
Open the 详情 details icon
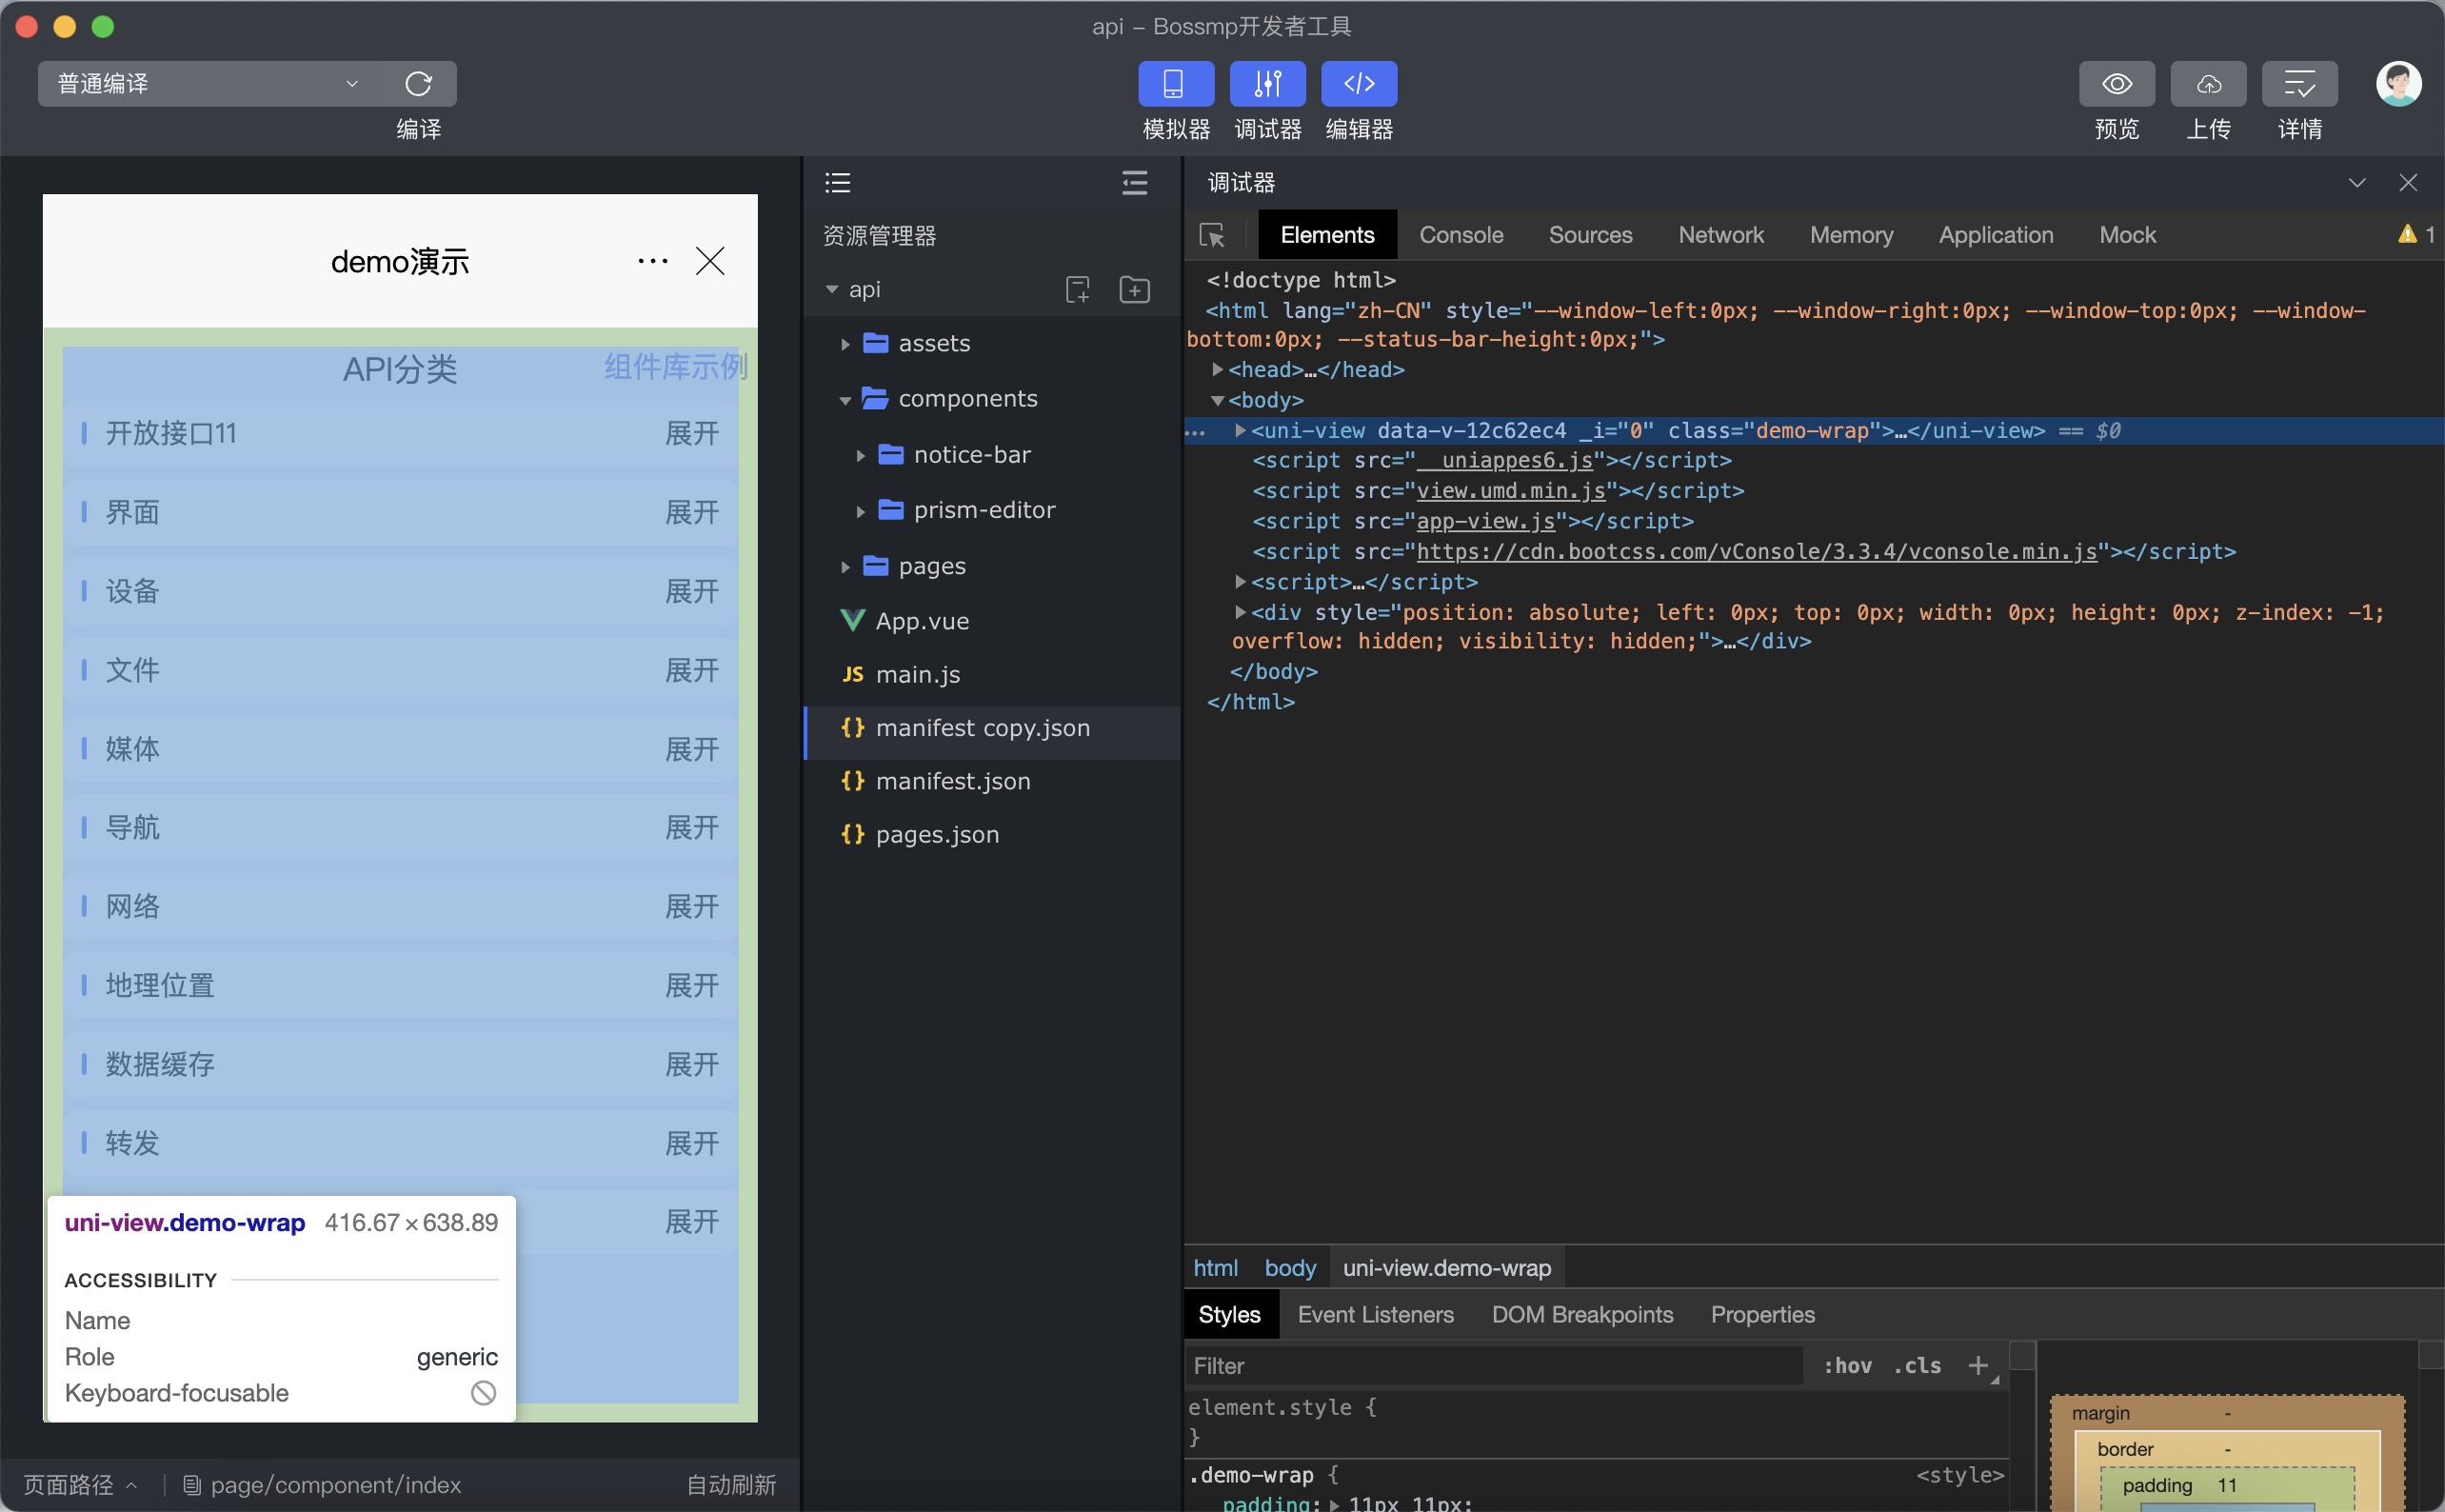(x=2299, y=83)
